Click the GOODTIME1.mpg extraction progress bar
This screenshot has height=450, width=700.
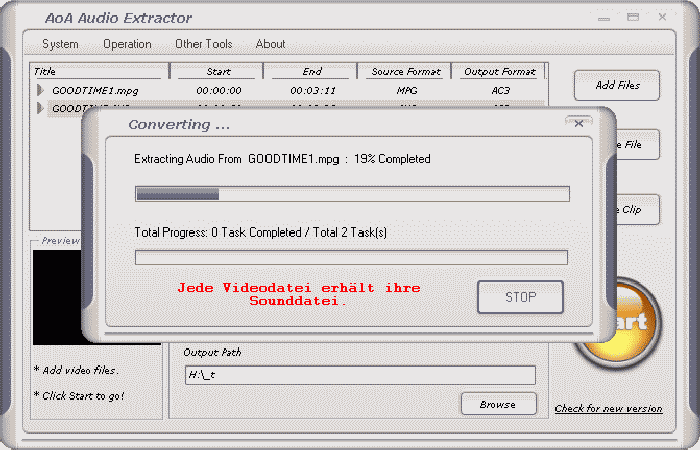tap(352, 194)
